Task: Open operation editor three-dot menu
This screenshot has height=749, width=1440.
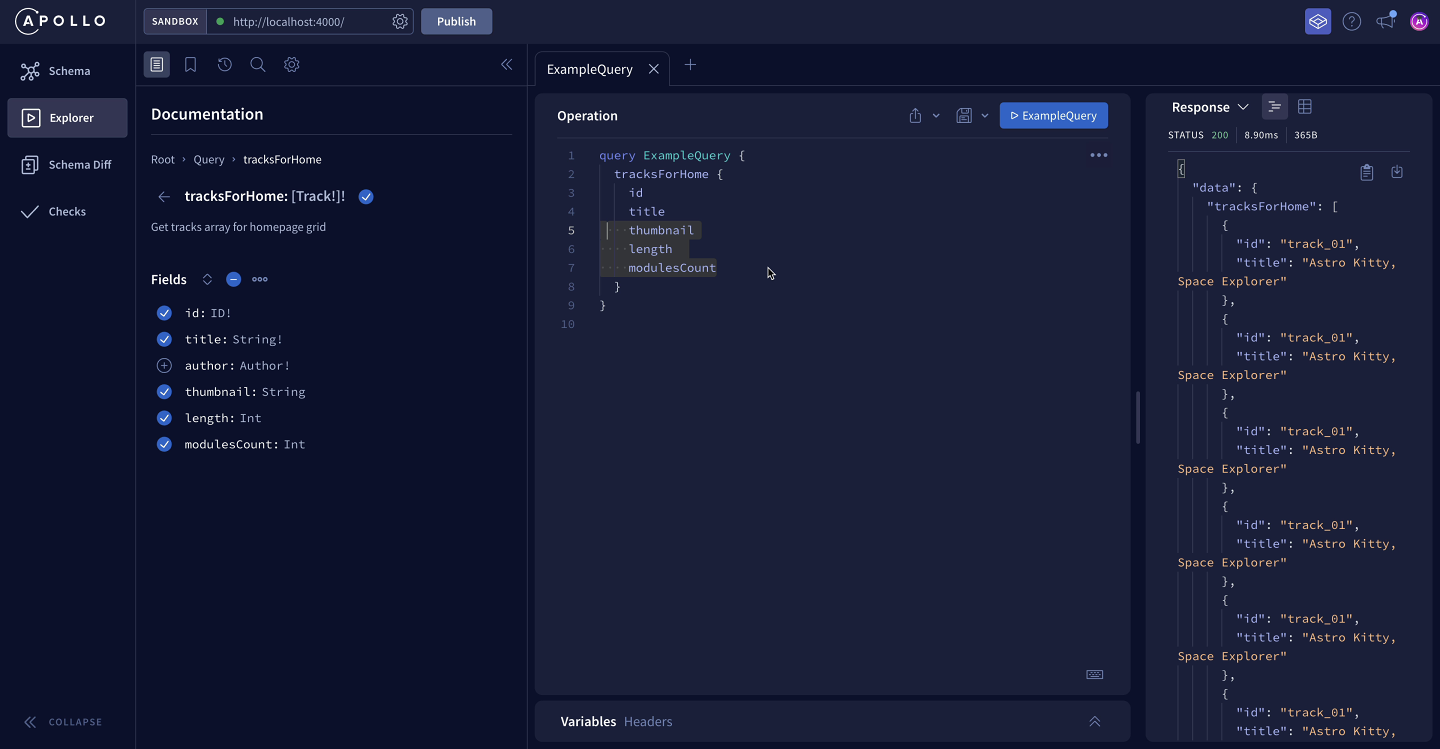Action: point(1099,155)
